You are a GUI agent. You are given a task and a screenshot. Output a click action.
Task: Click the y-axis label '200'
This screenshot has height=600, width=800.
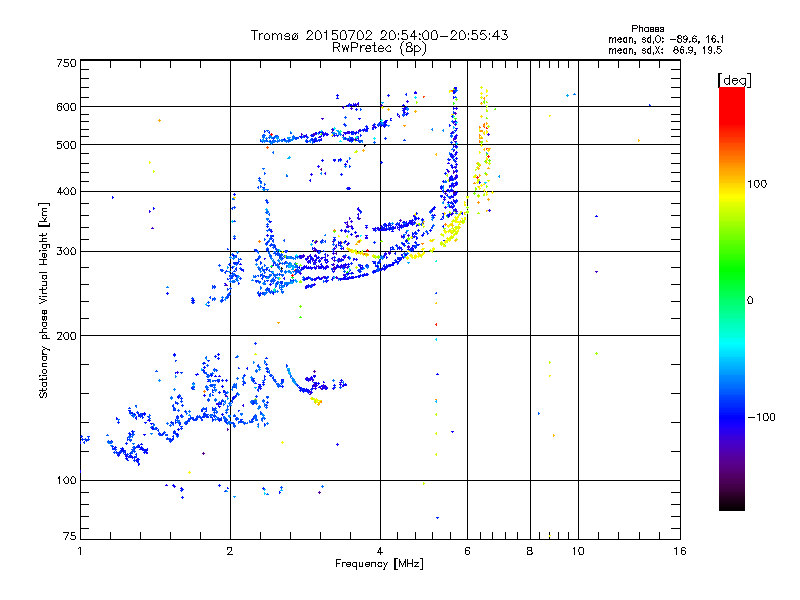pos(66,336)
